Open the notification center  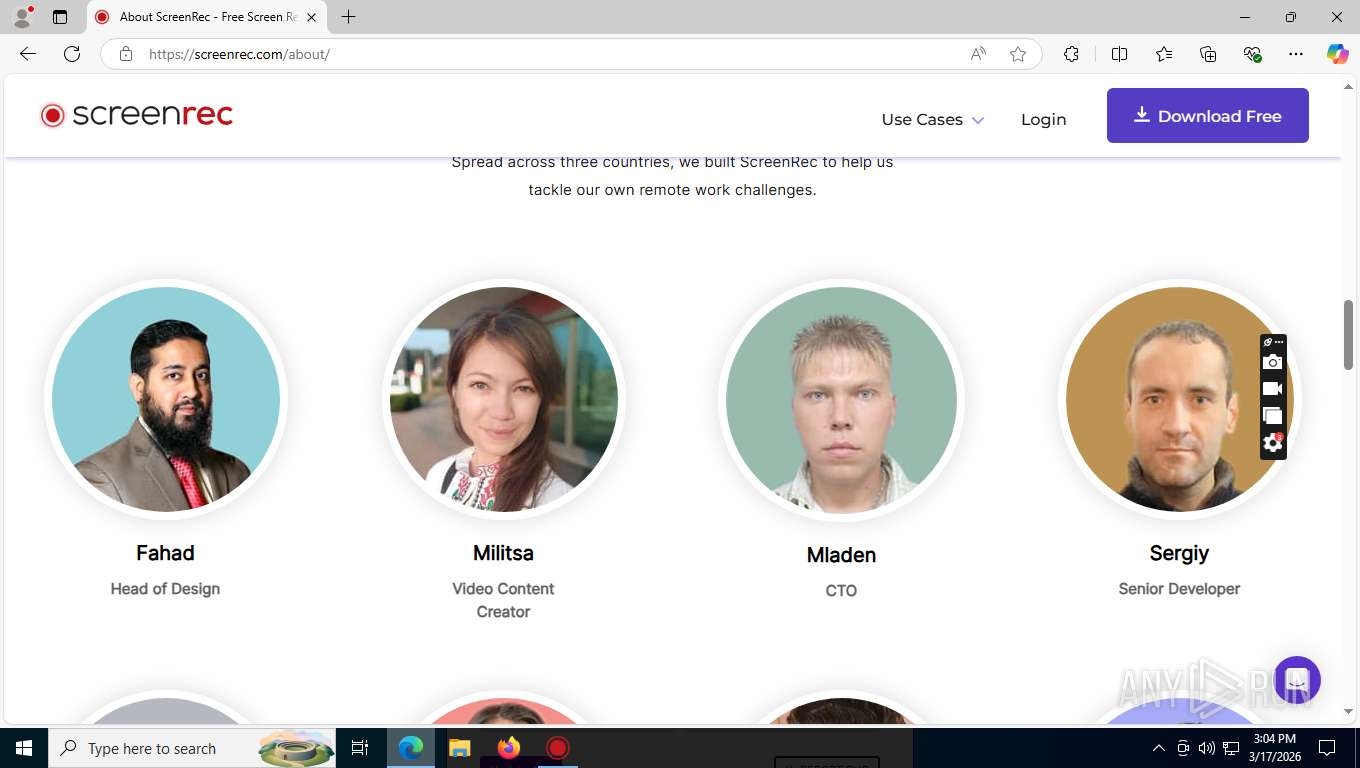1327,748
